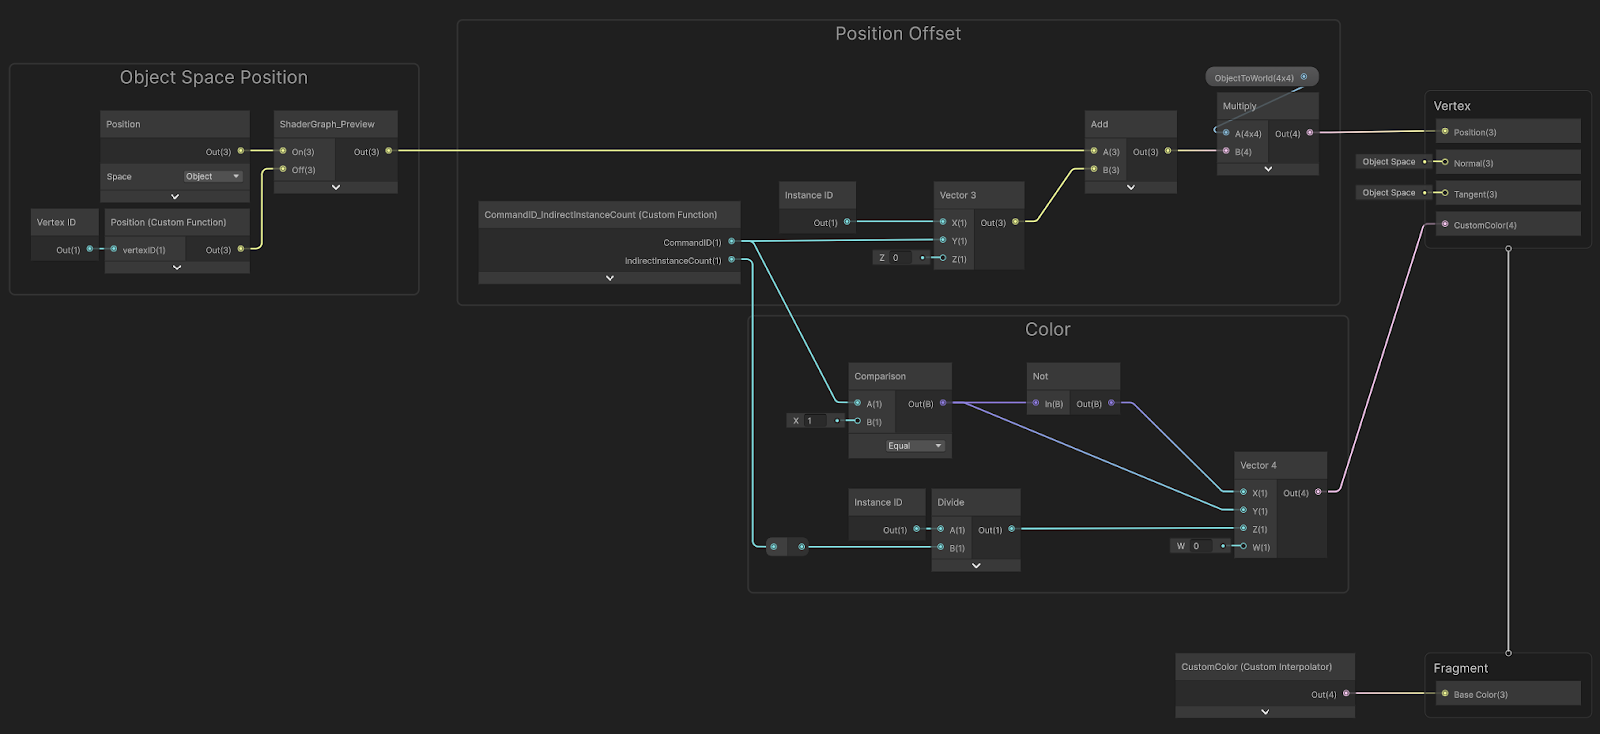Select the Base Color(3) block in Fragment

pyautogui.click(x=1508, y=694)
